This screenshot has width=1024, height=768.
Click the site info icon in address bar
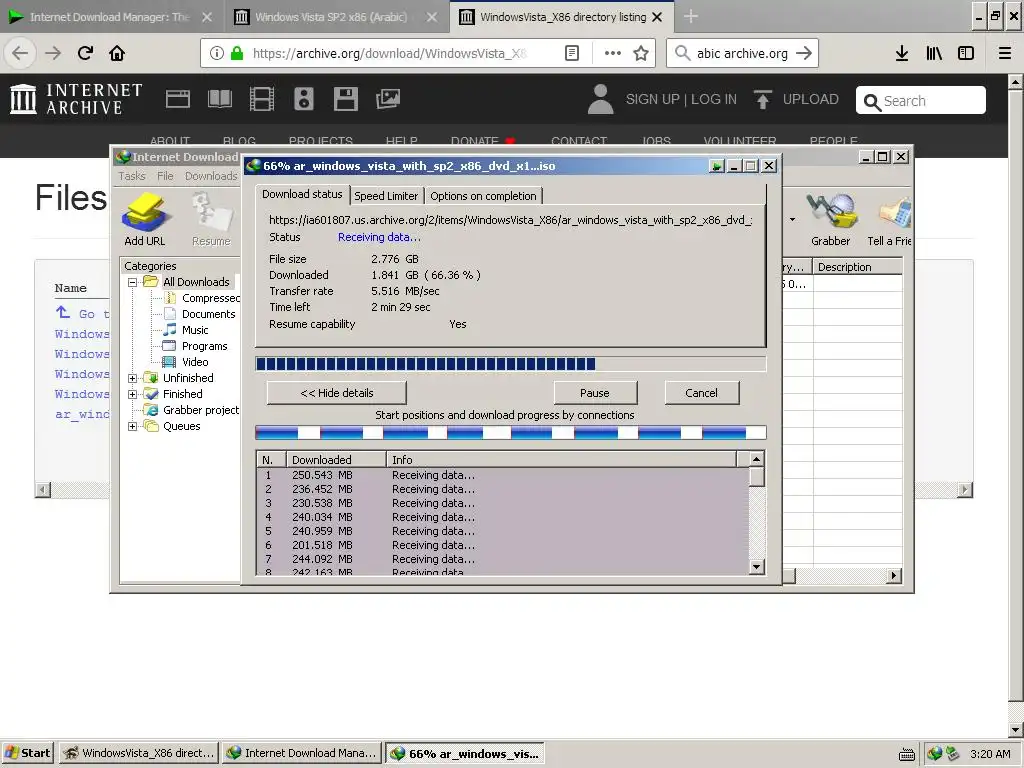[x=217, y=53]
